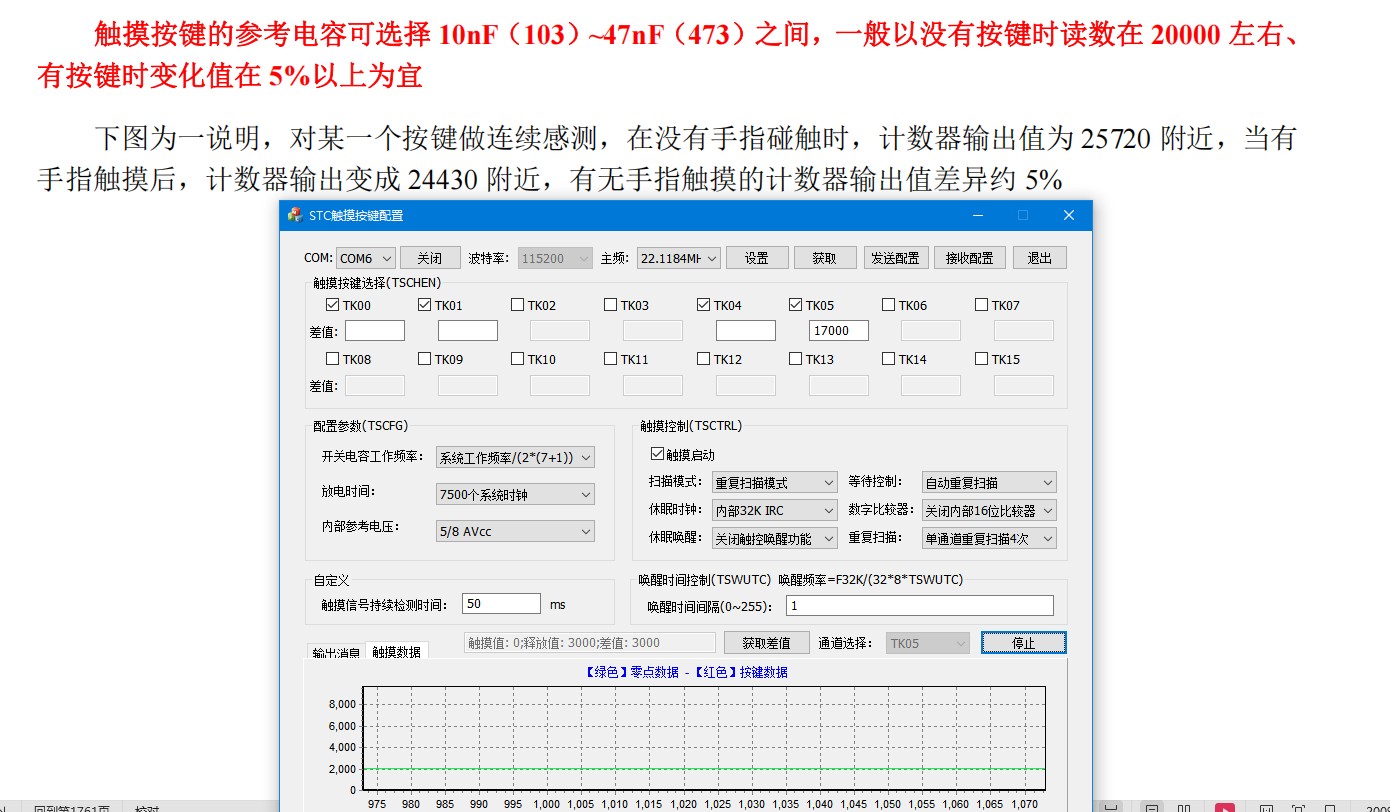Viewport: 1390px width, 812px height.
Task: Focus the 差值 field under TK04
Action: coord(746,330)
